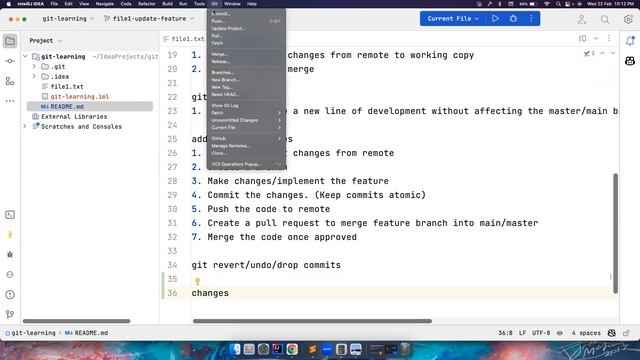Expand Scratches and Consoles node
Viewport: 640px width, 360px height.
click(x=25, y=127)
